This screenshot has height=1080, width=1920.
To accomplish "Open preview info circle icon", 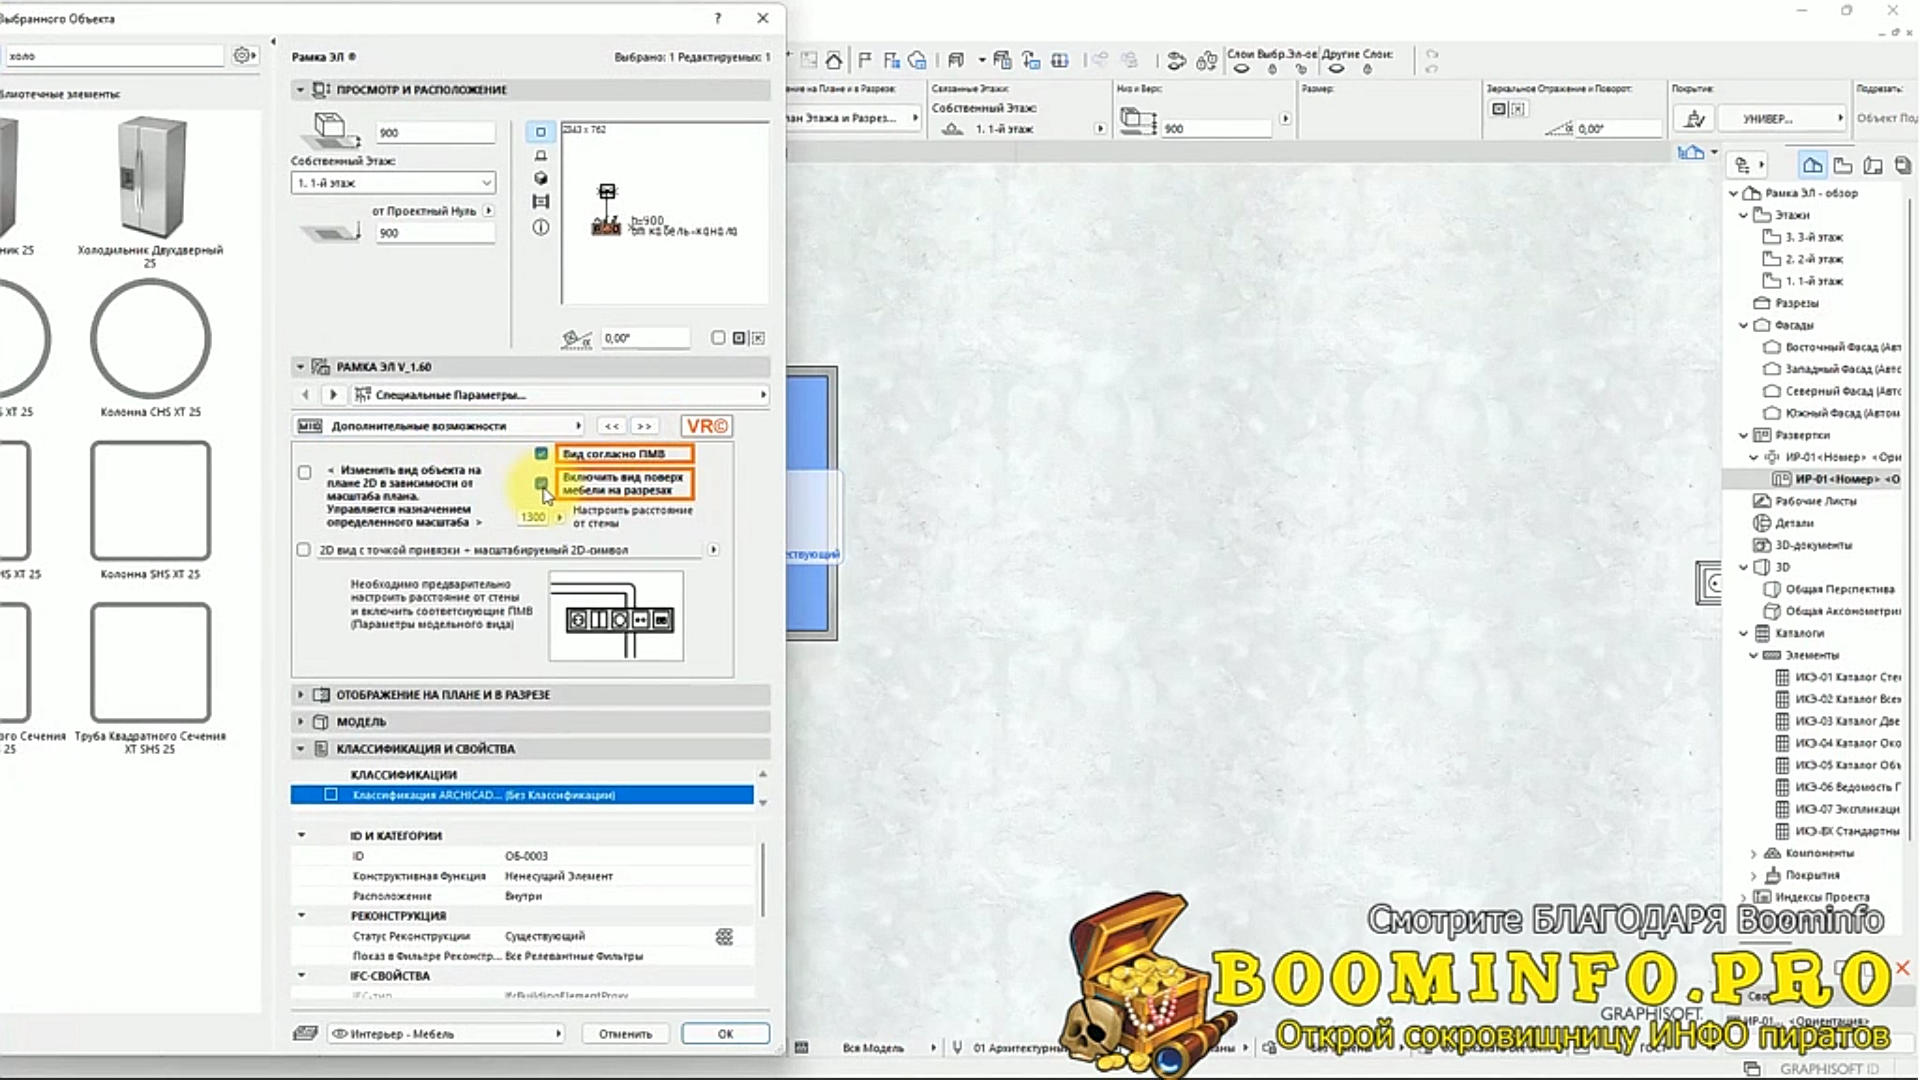I will tap(541, 227).
